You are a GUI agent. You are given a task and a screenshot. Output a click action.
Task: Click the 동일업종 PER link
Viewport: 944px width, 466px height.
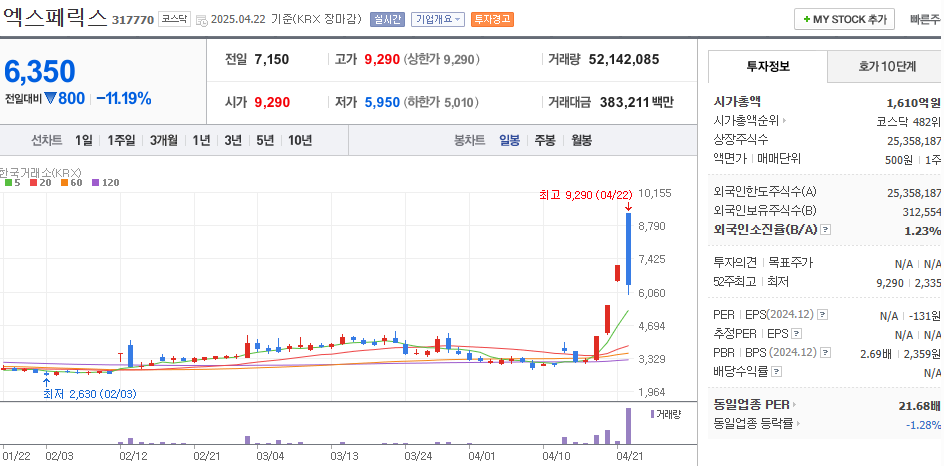click(751, 405)
